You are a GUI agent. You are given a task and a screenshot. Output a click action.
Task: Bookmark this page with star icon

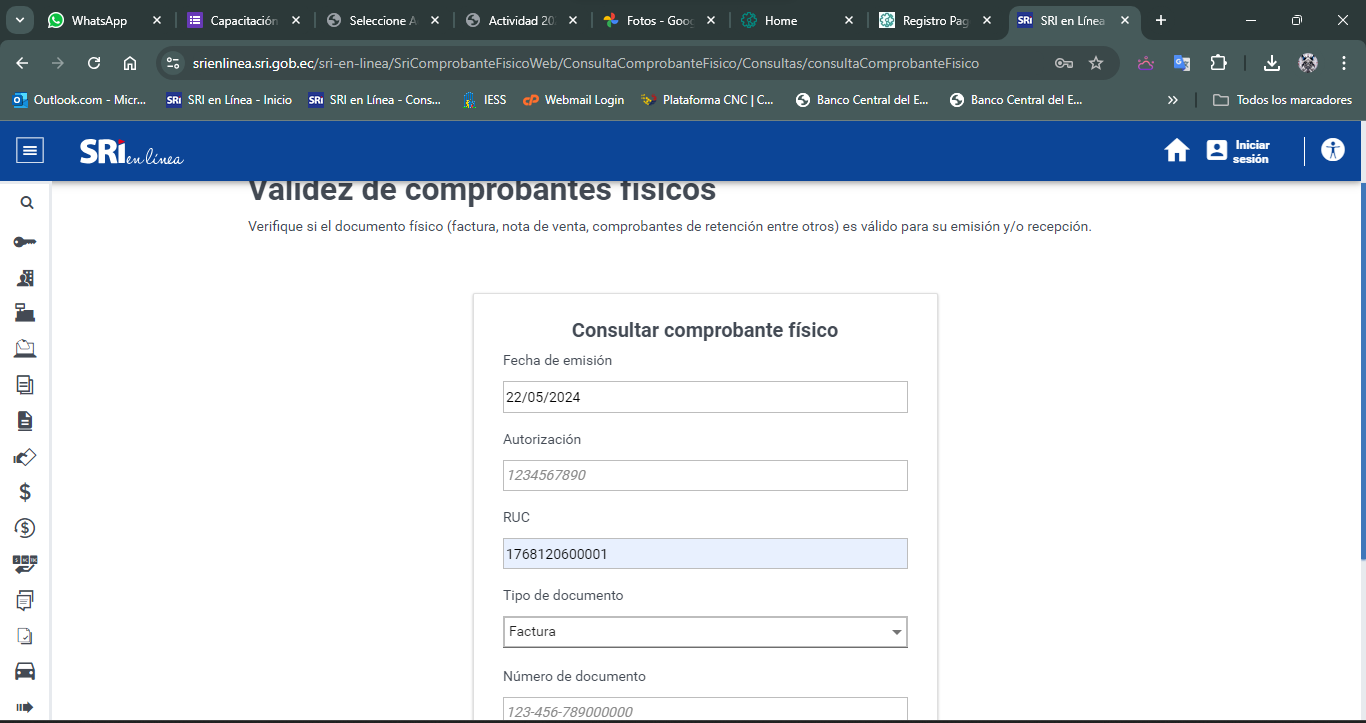(x=1096, y=63)
